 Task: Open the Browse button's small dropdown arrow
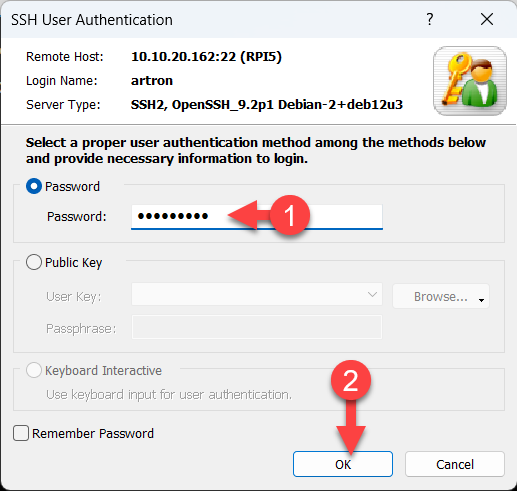(x=481, y=300)
